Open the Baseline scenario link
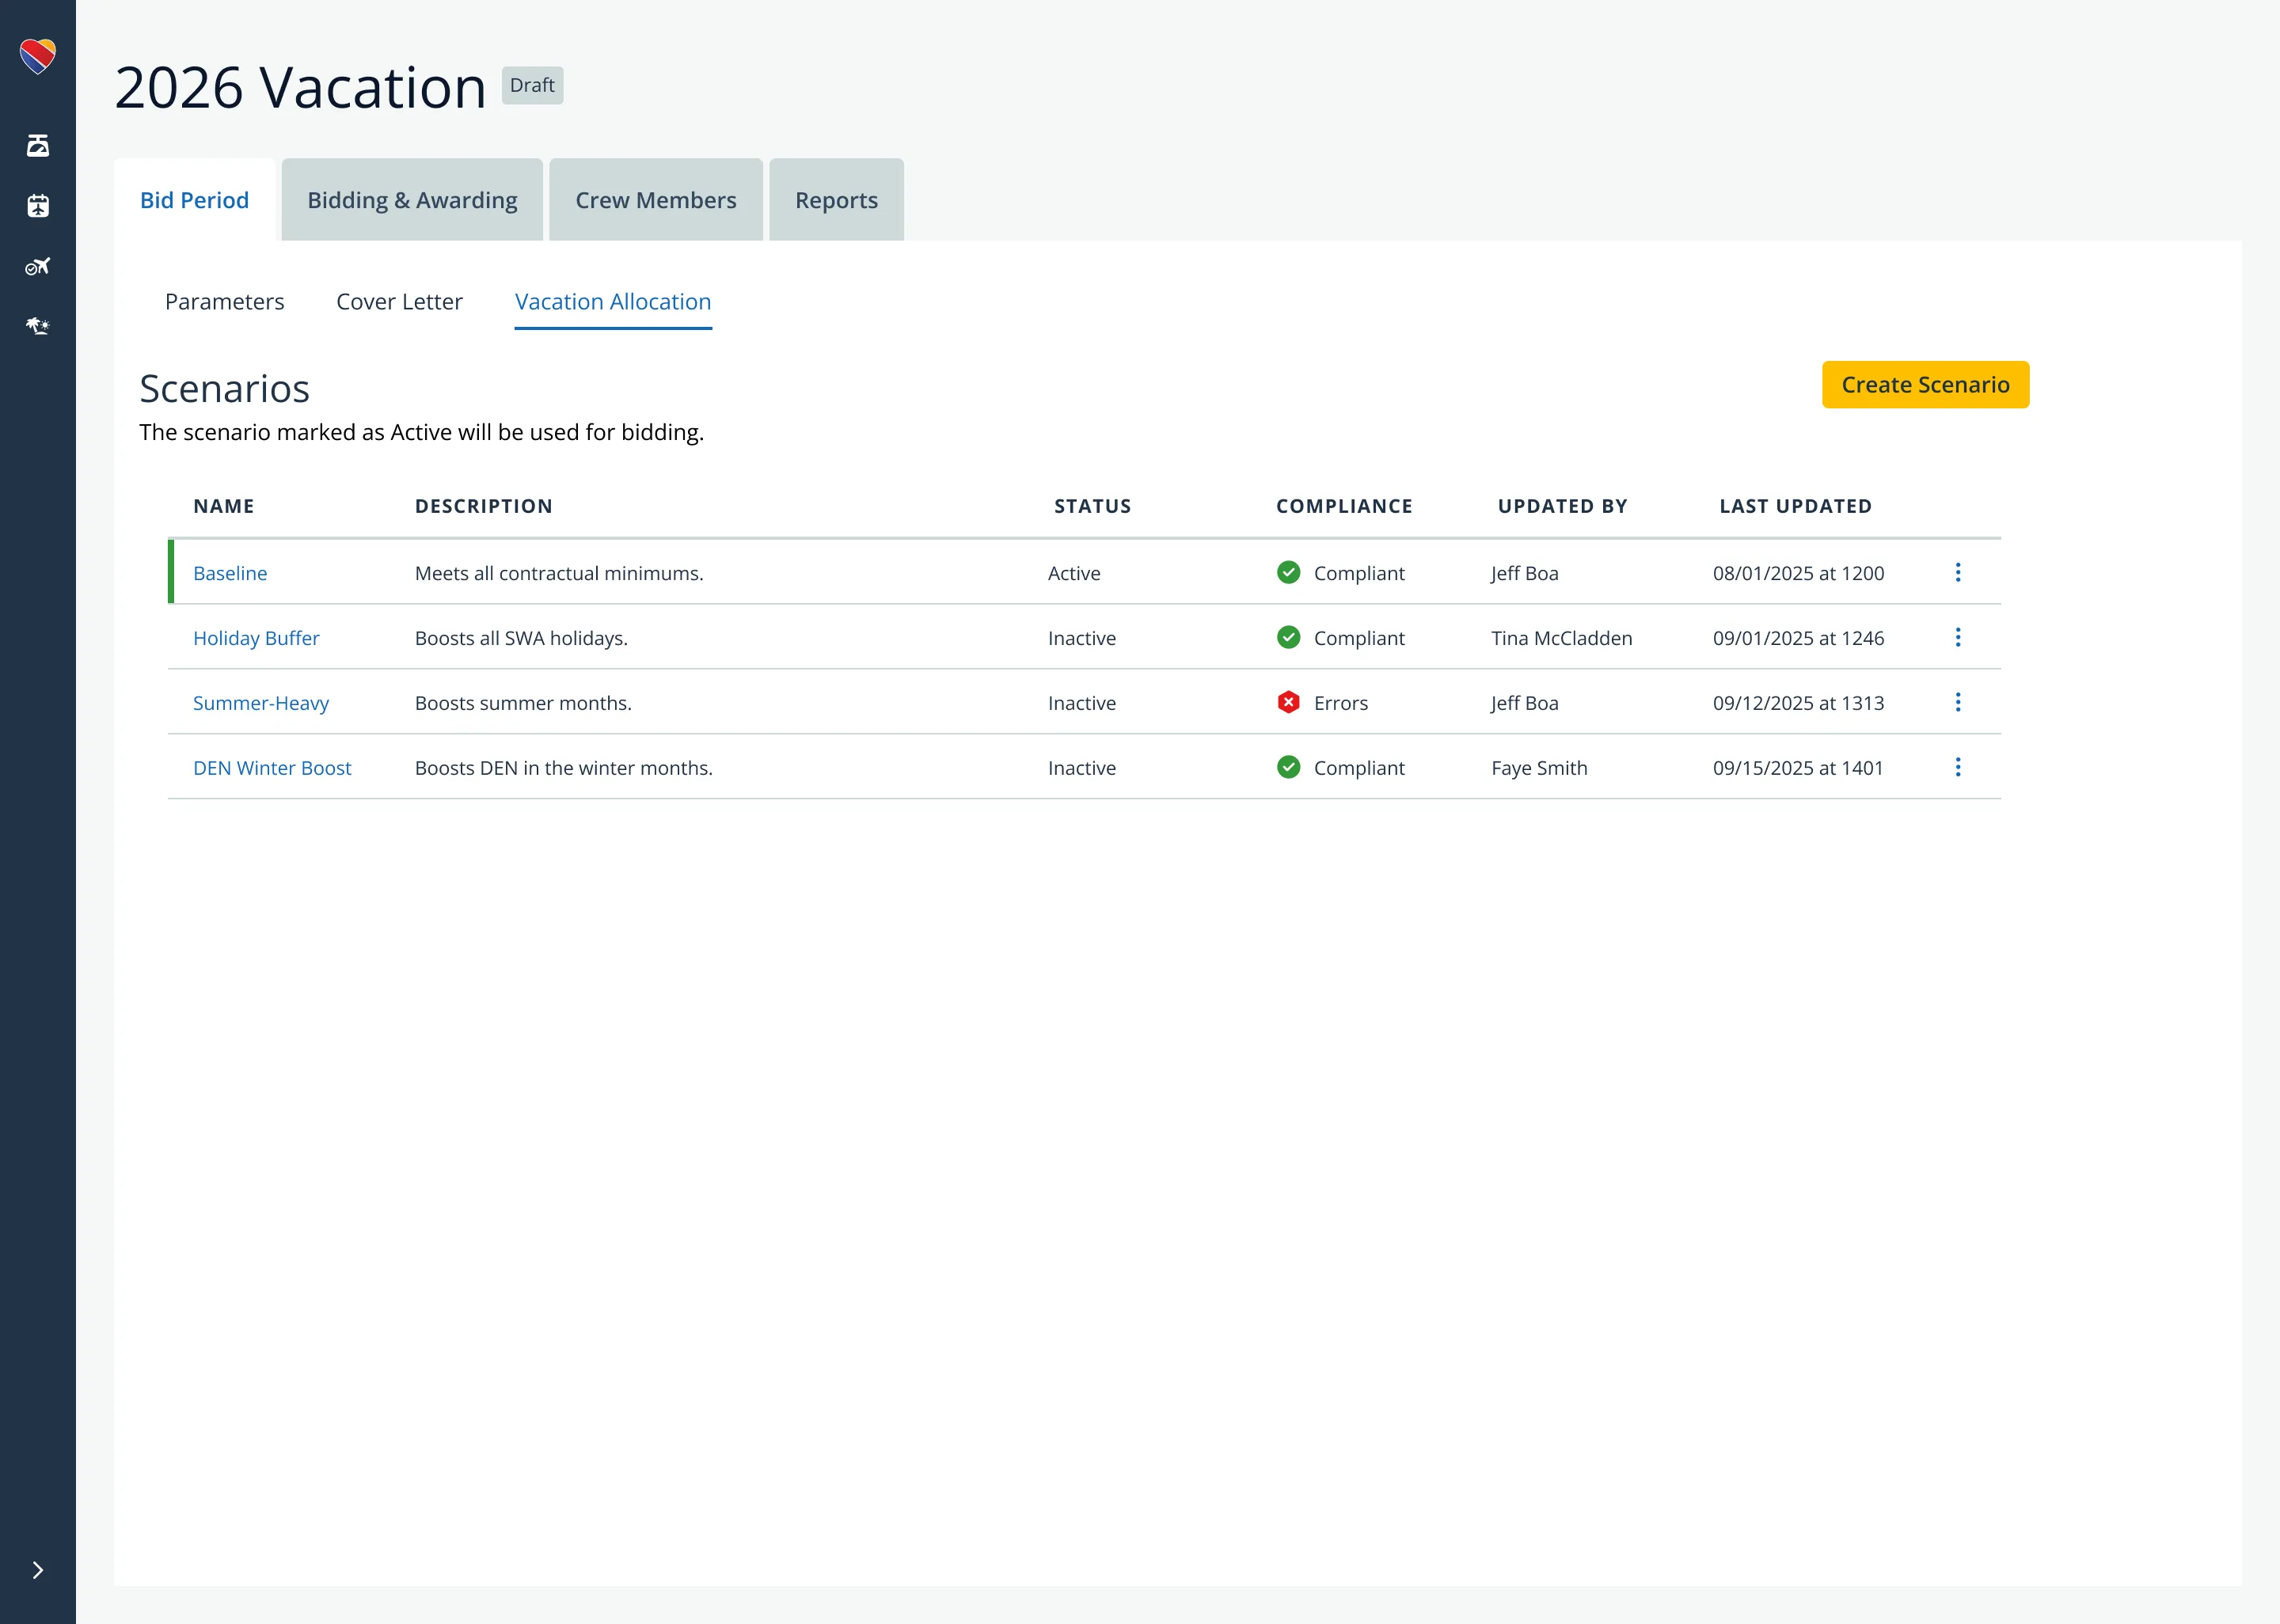Viewport: 2280px width, 1624px height. (x=230, y=573)
